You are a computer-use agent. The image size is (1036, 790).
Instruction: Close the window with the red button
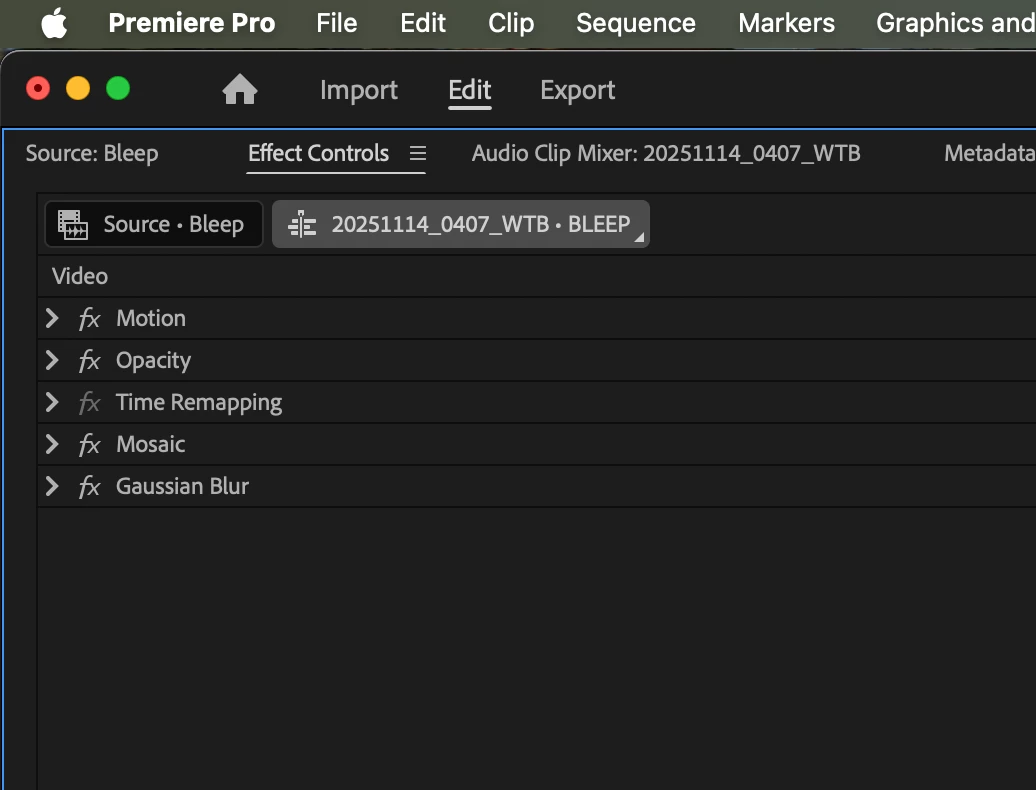[x=38, y=88]
